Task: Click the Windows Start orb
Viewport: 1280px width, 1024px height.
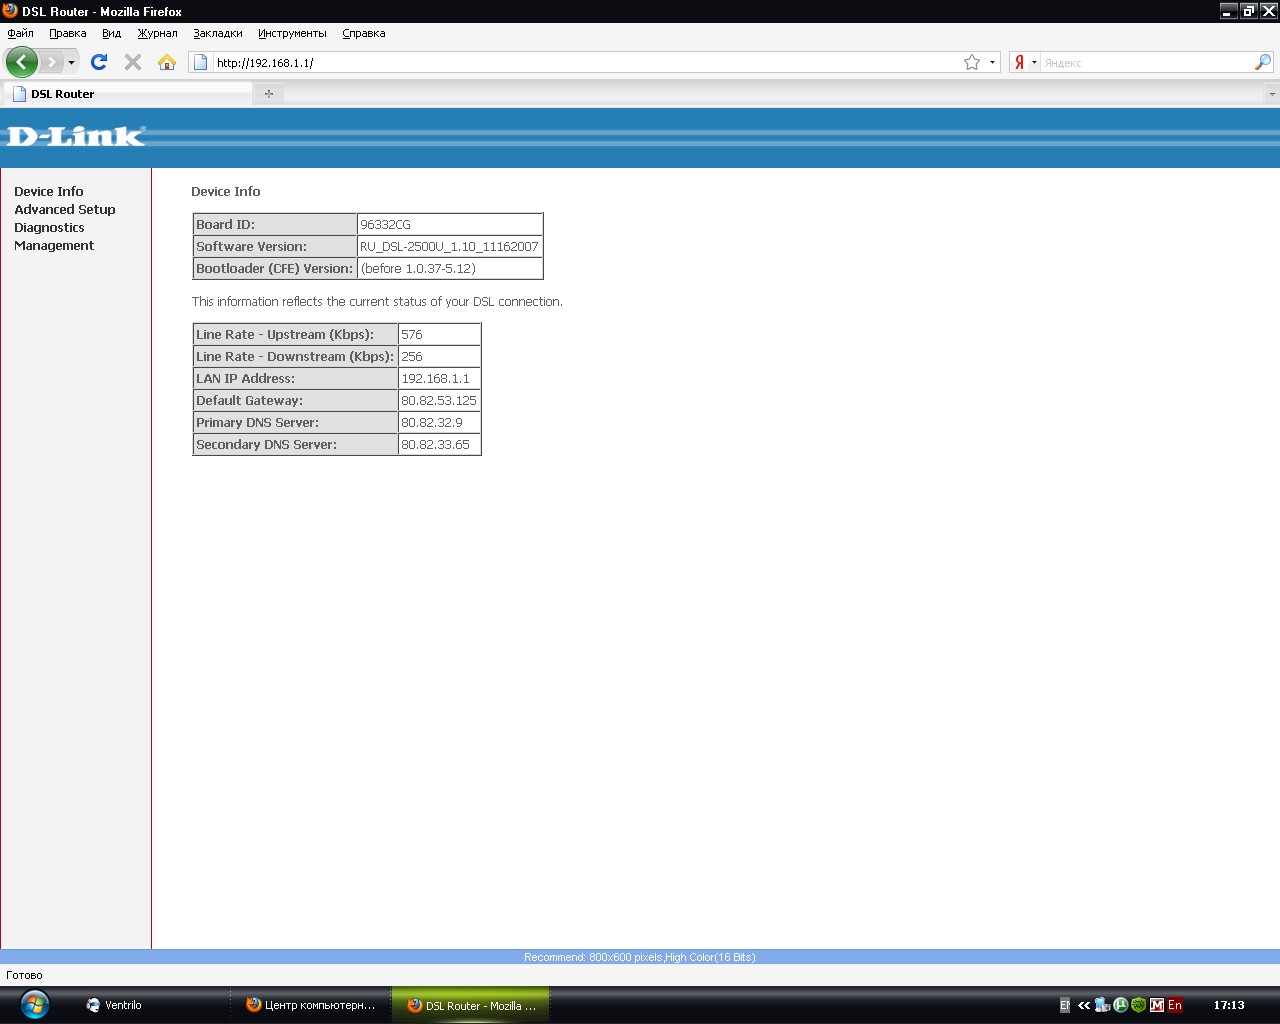Action: [x=34, y=1004]
